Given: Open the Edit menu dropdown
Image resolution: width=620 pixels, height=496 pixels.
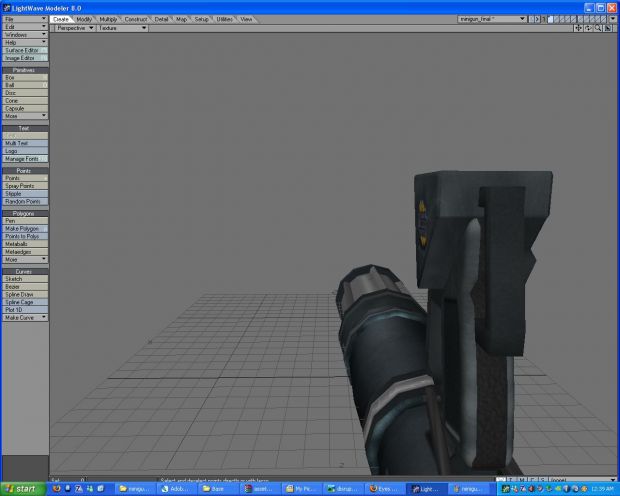Looking at the screenshot, I should pyautogui.click(x=25, y=27).
